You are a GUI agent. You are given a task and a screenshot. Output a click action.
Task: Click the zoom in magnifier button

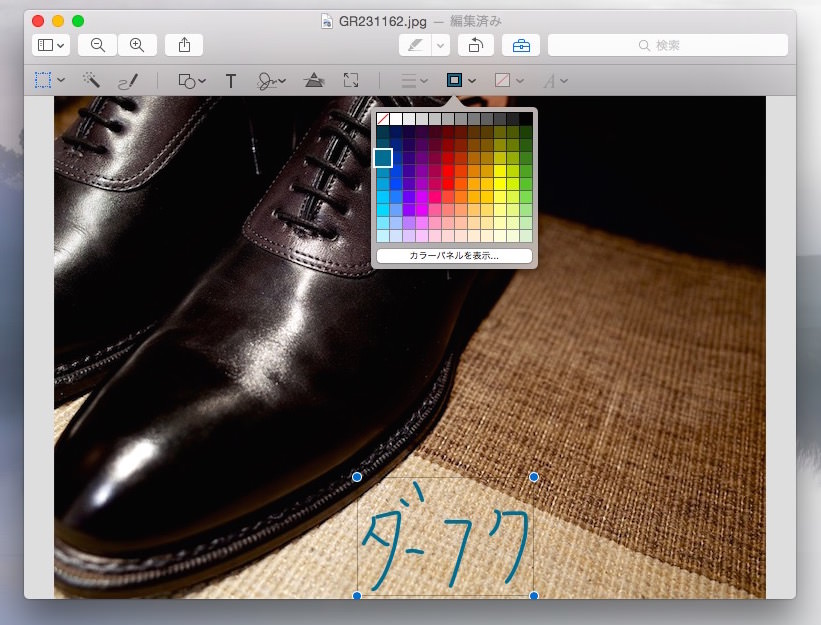[x=137, y=46]
